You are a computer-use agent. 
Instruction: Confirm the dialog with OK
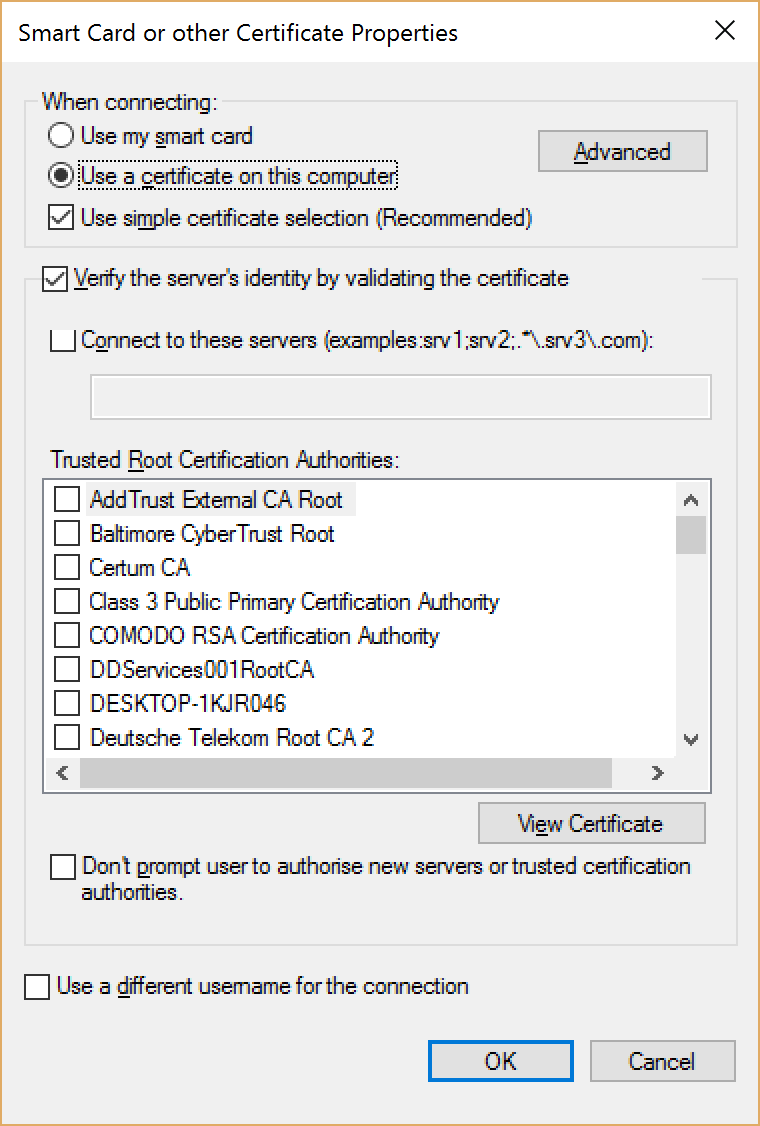(500, 1061)
